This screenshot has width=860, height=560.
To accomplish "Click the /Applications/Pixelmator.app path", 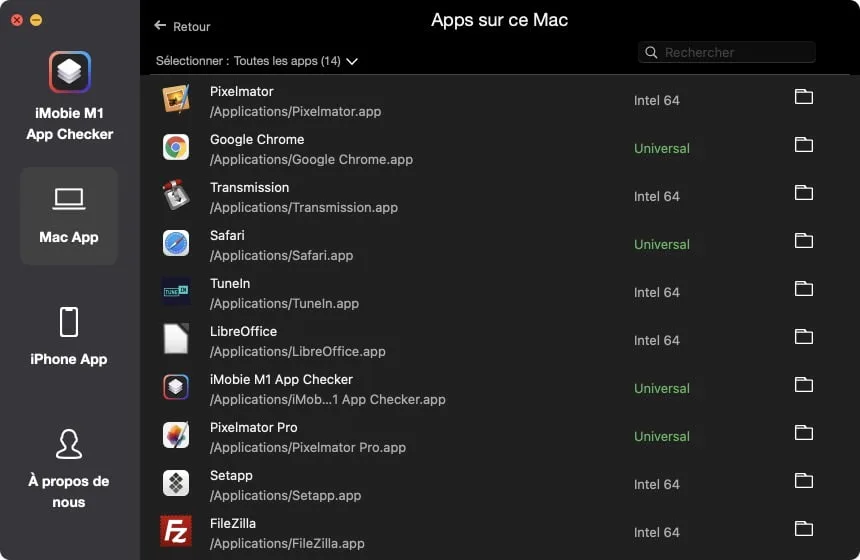I will [296, 111].
